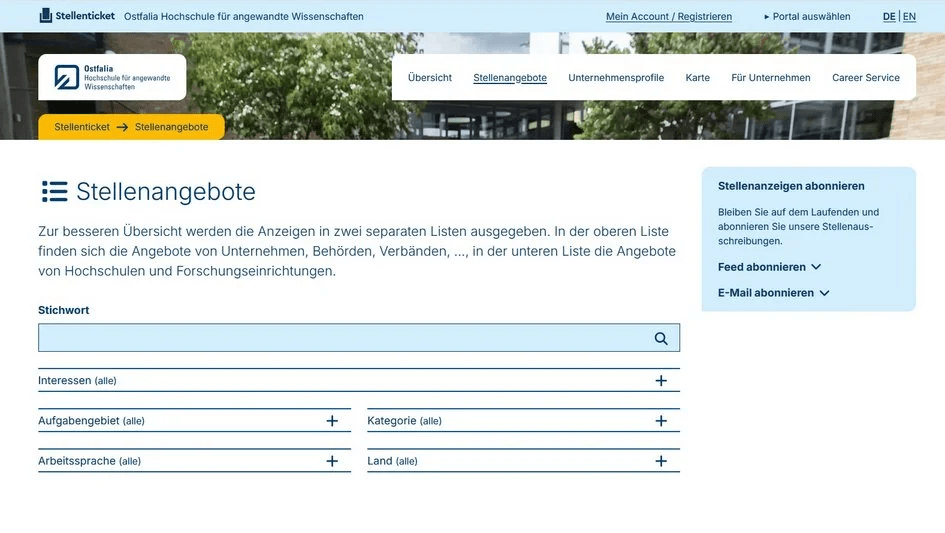Expand Feed abonnieren section
945x533 pixels.
769,267
